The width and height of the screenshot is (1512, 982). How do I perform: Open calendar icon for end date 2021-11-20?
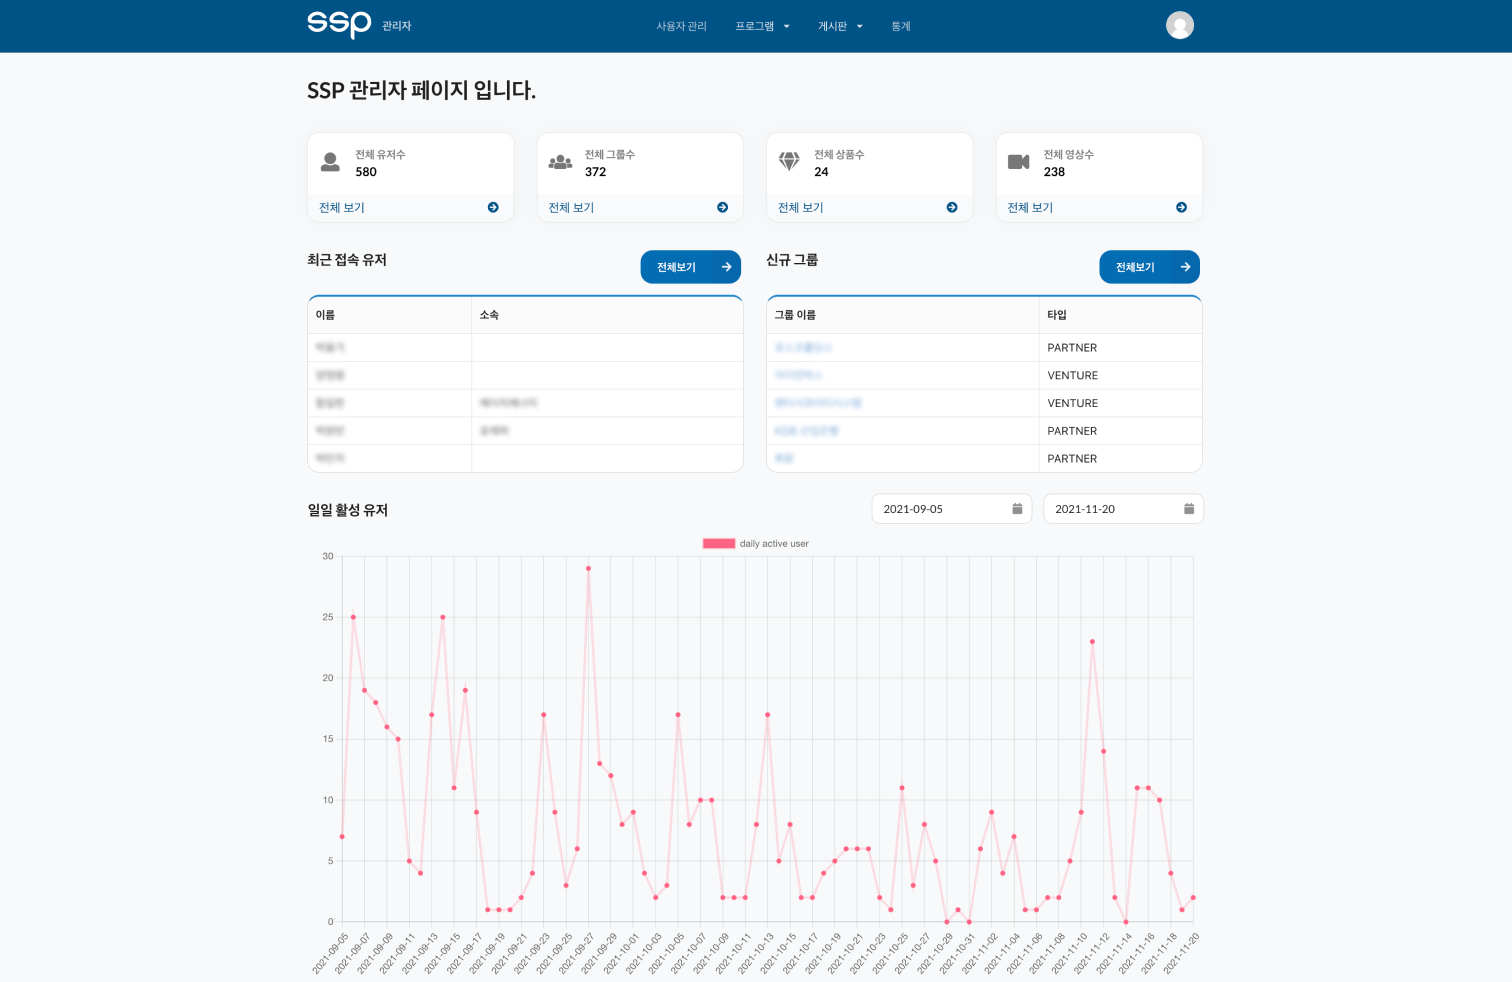[x=1188, y=509]
